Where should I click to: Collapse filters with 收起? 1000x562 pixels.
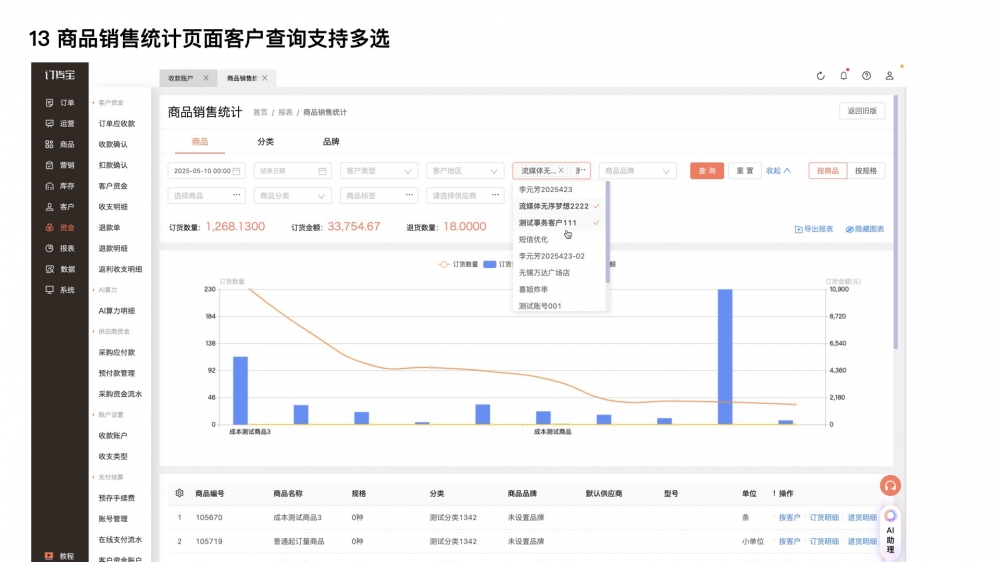[x=778, y=171]
